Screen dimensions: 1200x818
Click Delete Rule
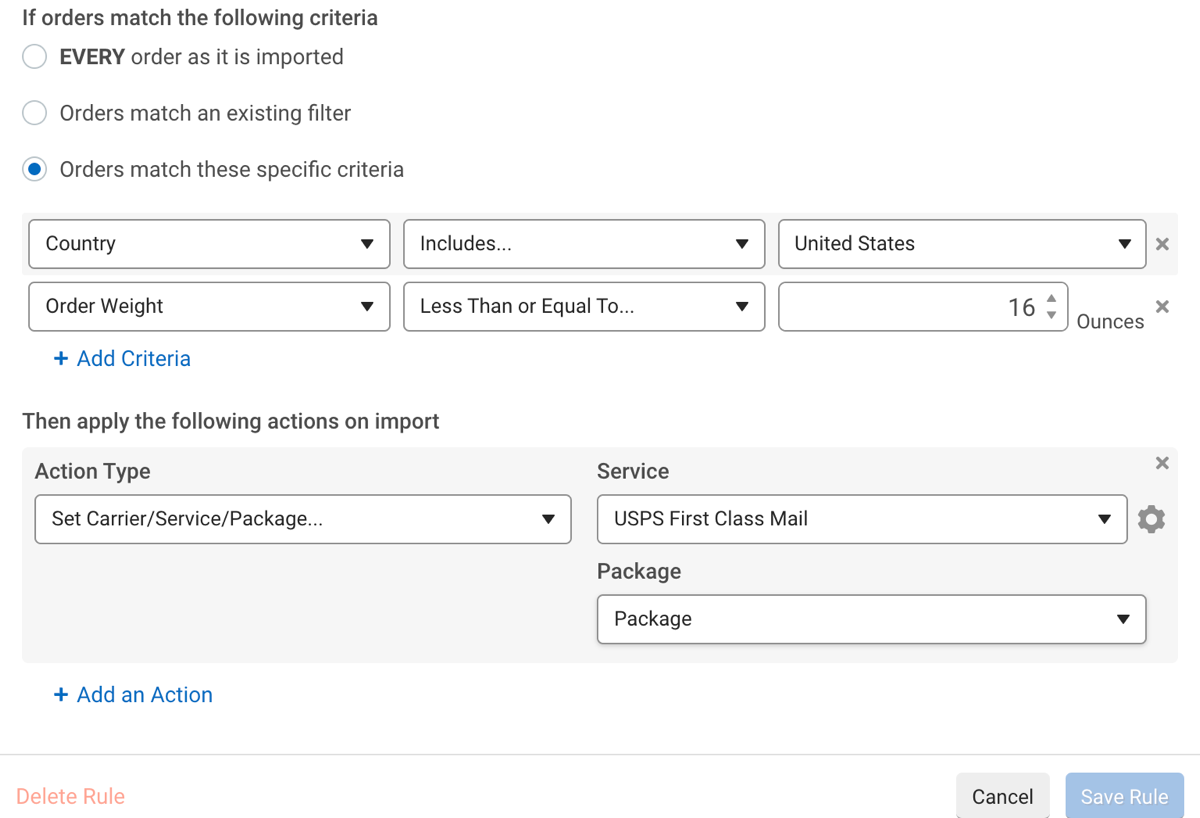click(x=70, y=797)
